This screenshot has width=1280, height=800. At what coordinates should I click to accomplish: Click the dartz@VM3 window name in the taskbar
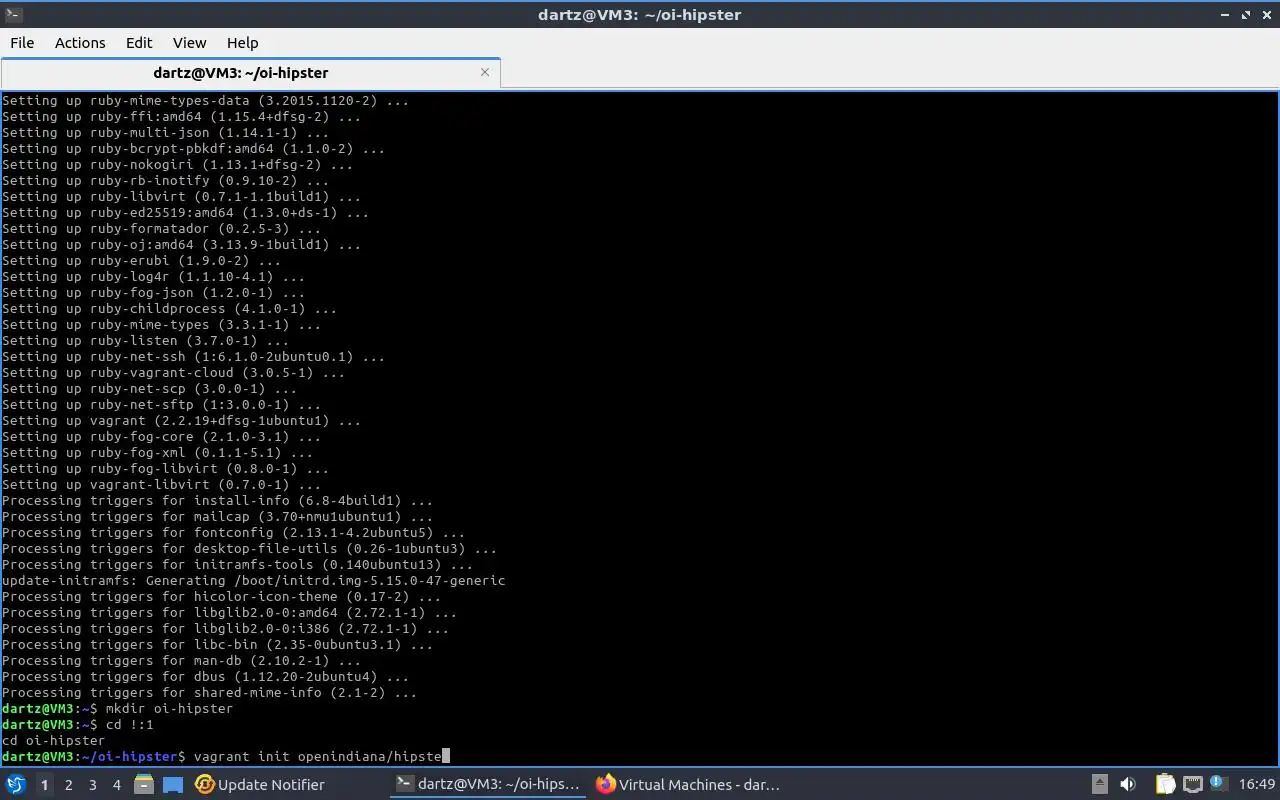pyautogui.click(x=498, y=785)
